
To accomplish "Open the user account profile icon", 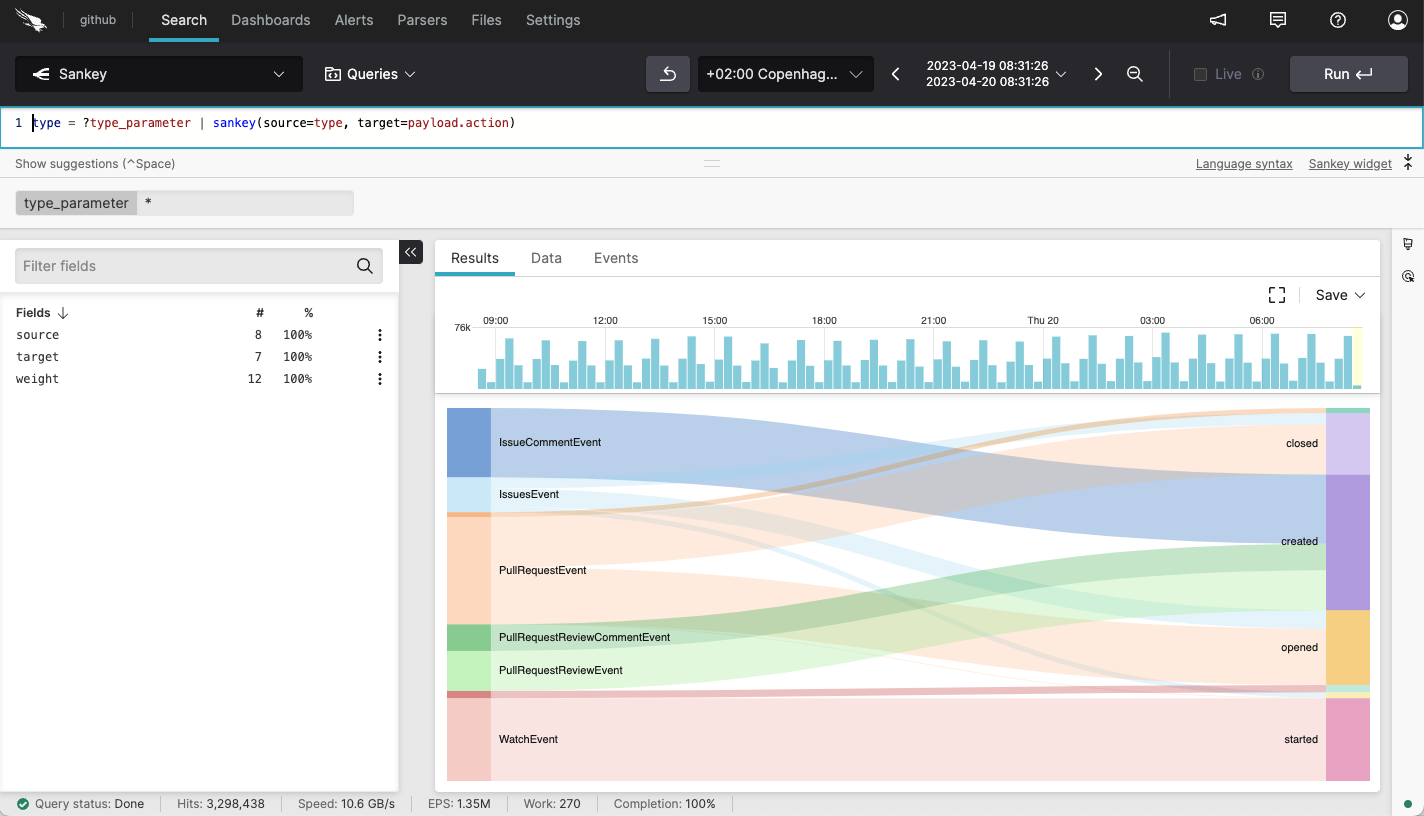I will pyautogui.click(x=1397, y=20).
